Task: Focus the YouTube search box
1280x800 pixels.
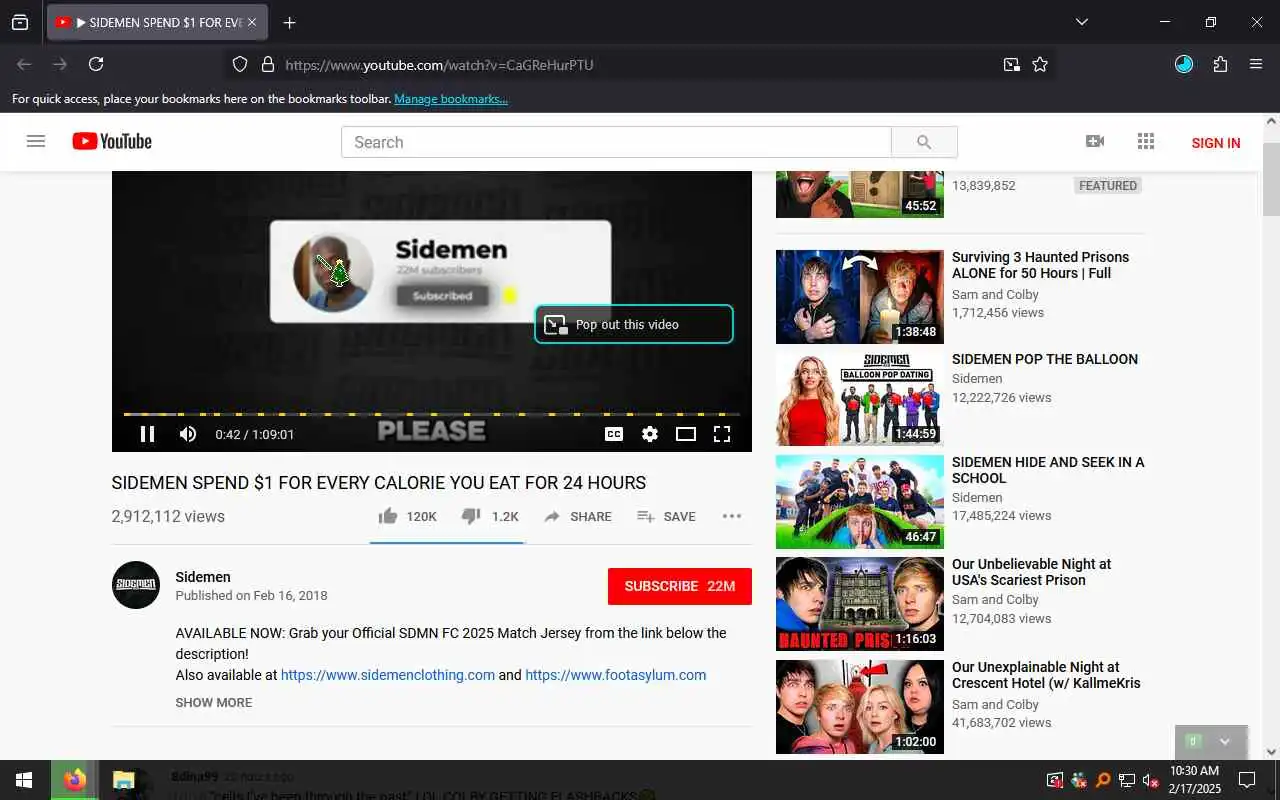Action: [x=616, y=142]
